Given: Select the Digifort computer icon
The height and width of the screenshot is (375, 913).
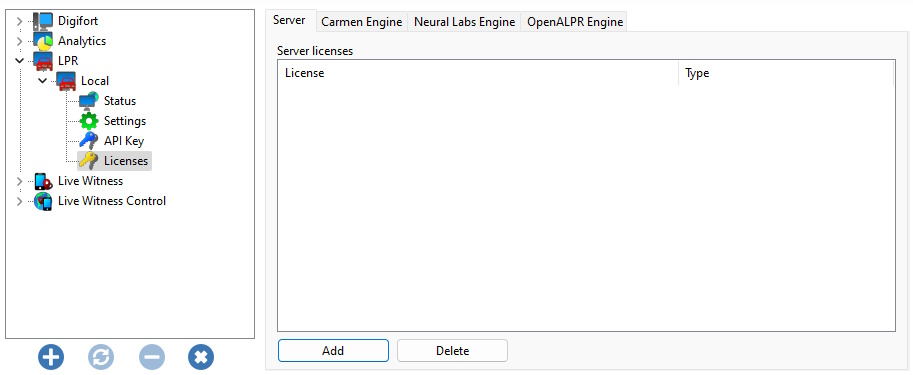Looking at the screenshot, I should [x=43, y=22].
